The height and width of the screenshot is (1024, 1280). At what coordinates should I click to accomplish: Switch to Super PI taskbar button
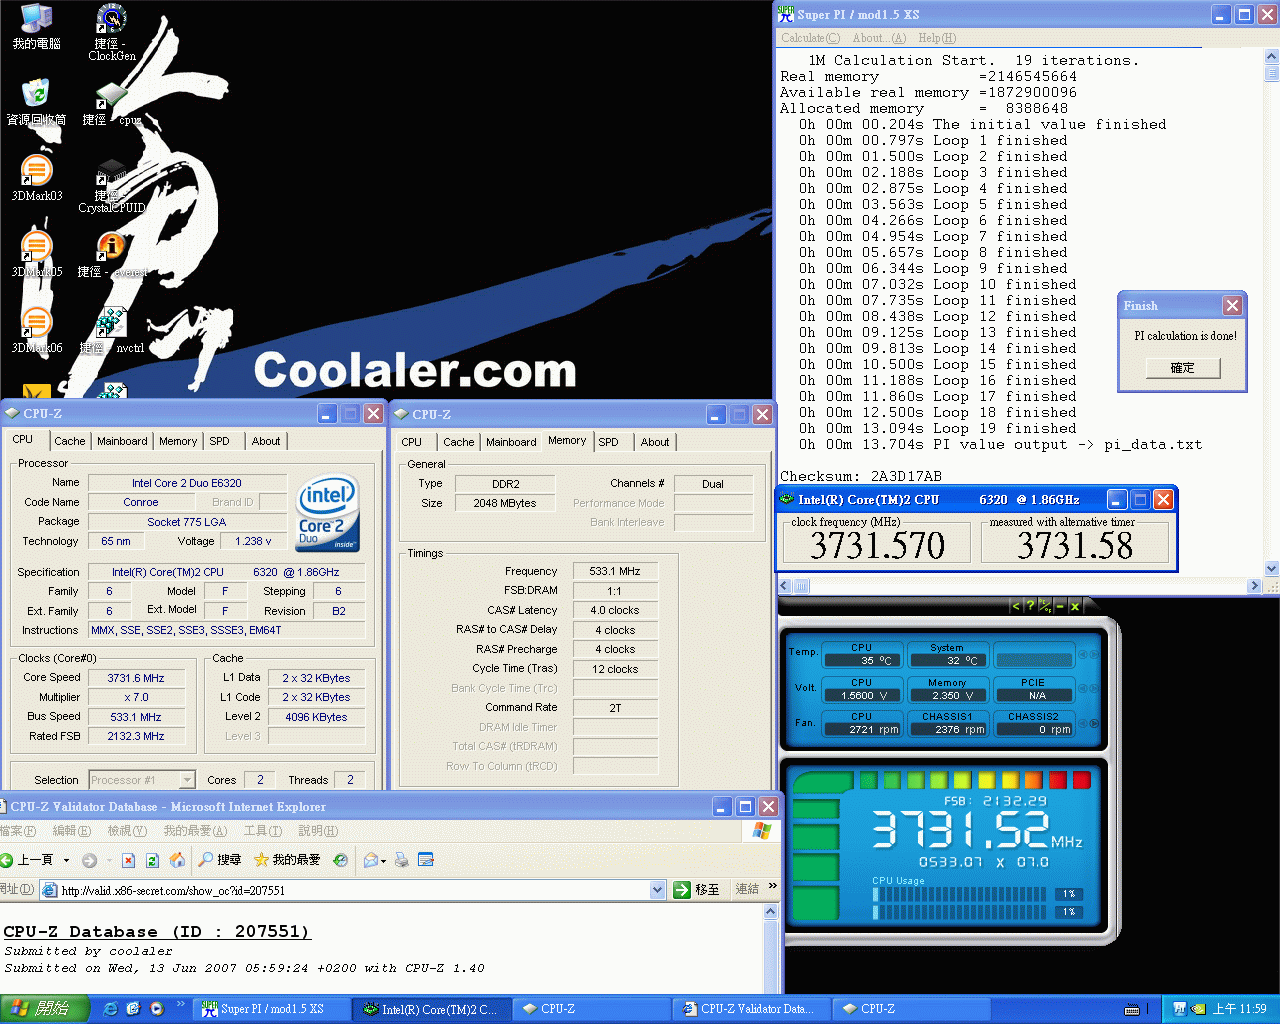point(271,1009)
